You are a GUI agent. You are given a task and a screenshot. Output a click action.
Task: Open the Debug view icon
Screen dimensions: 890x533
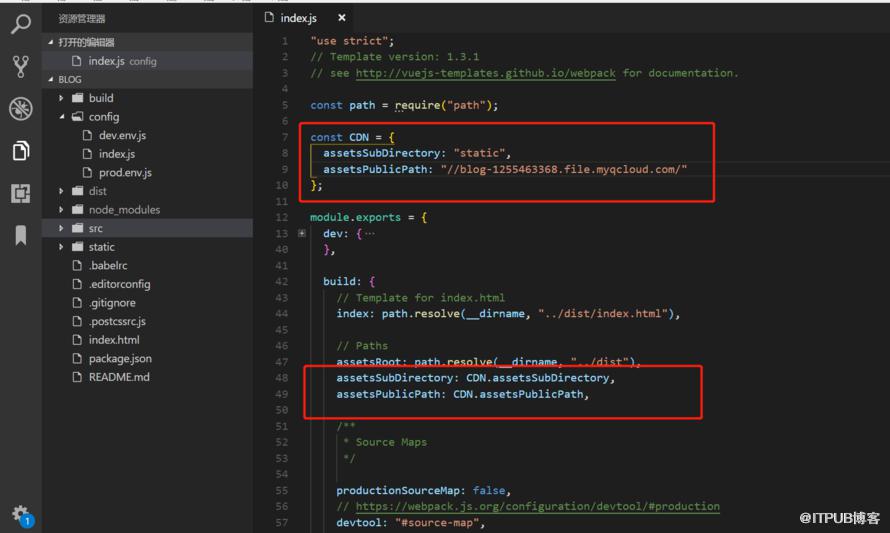(x=21, y=108)
